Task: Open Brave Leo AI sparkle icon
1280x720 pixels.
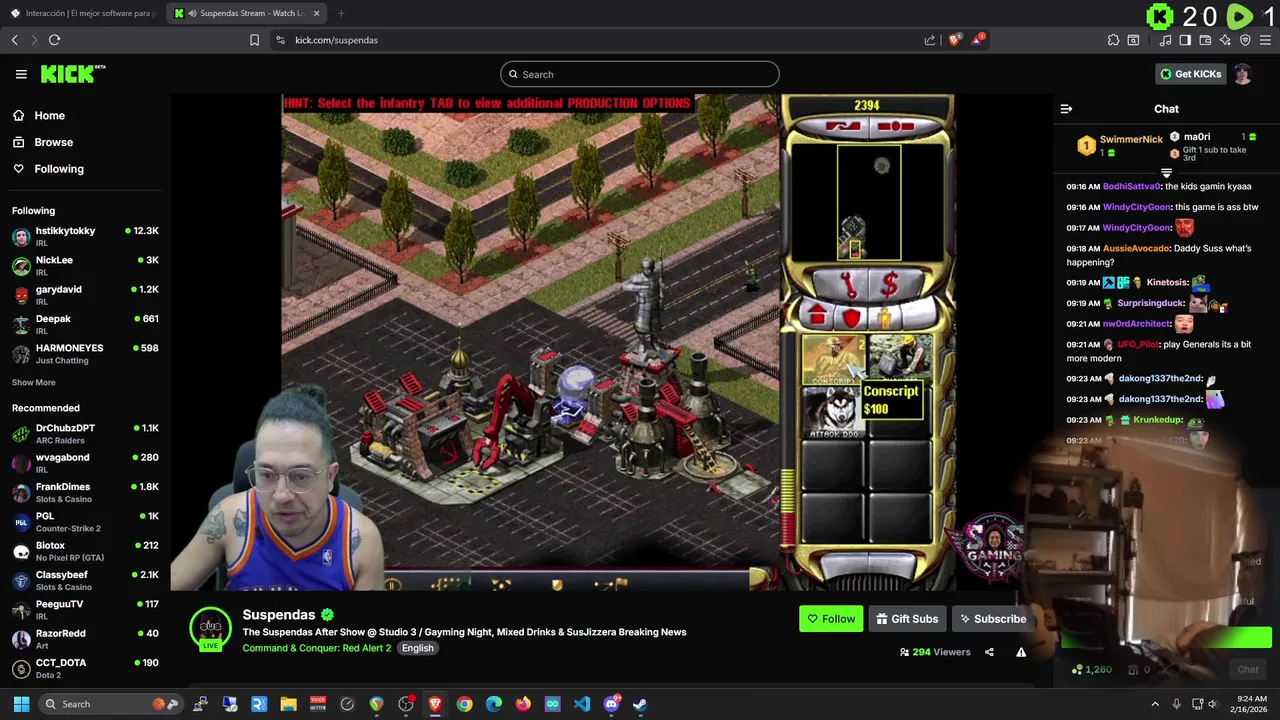Action: (1225, 40)
